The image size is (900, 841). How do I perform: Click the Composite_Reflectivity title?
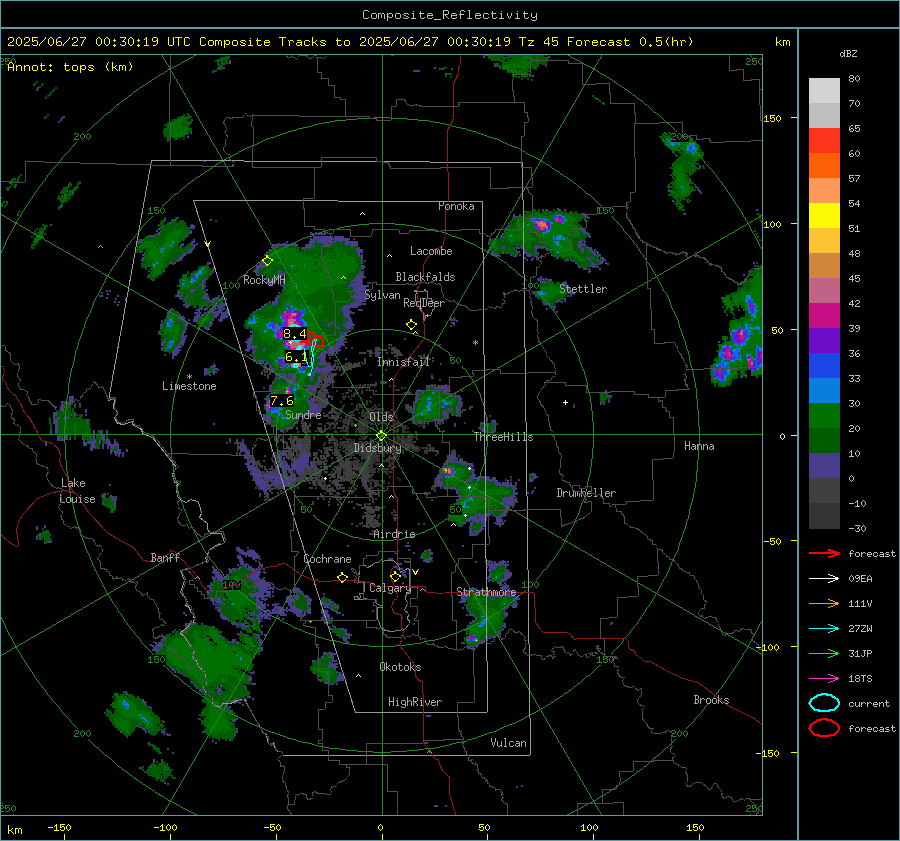450,15
